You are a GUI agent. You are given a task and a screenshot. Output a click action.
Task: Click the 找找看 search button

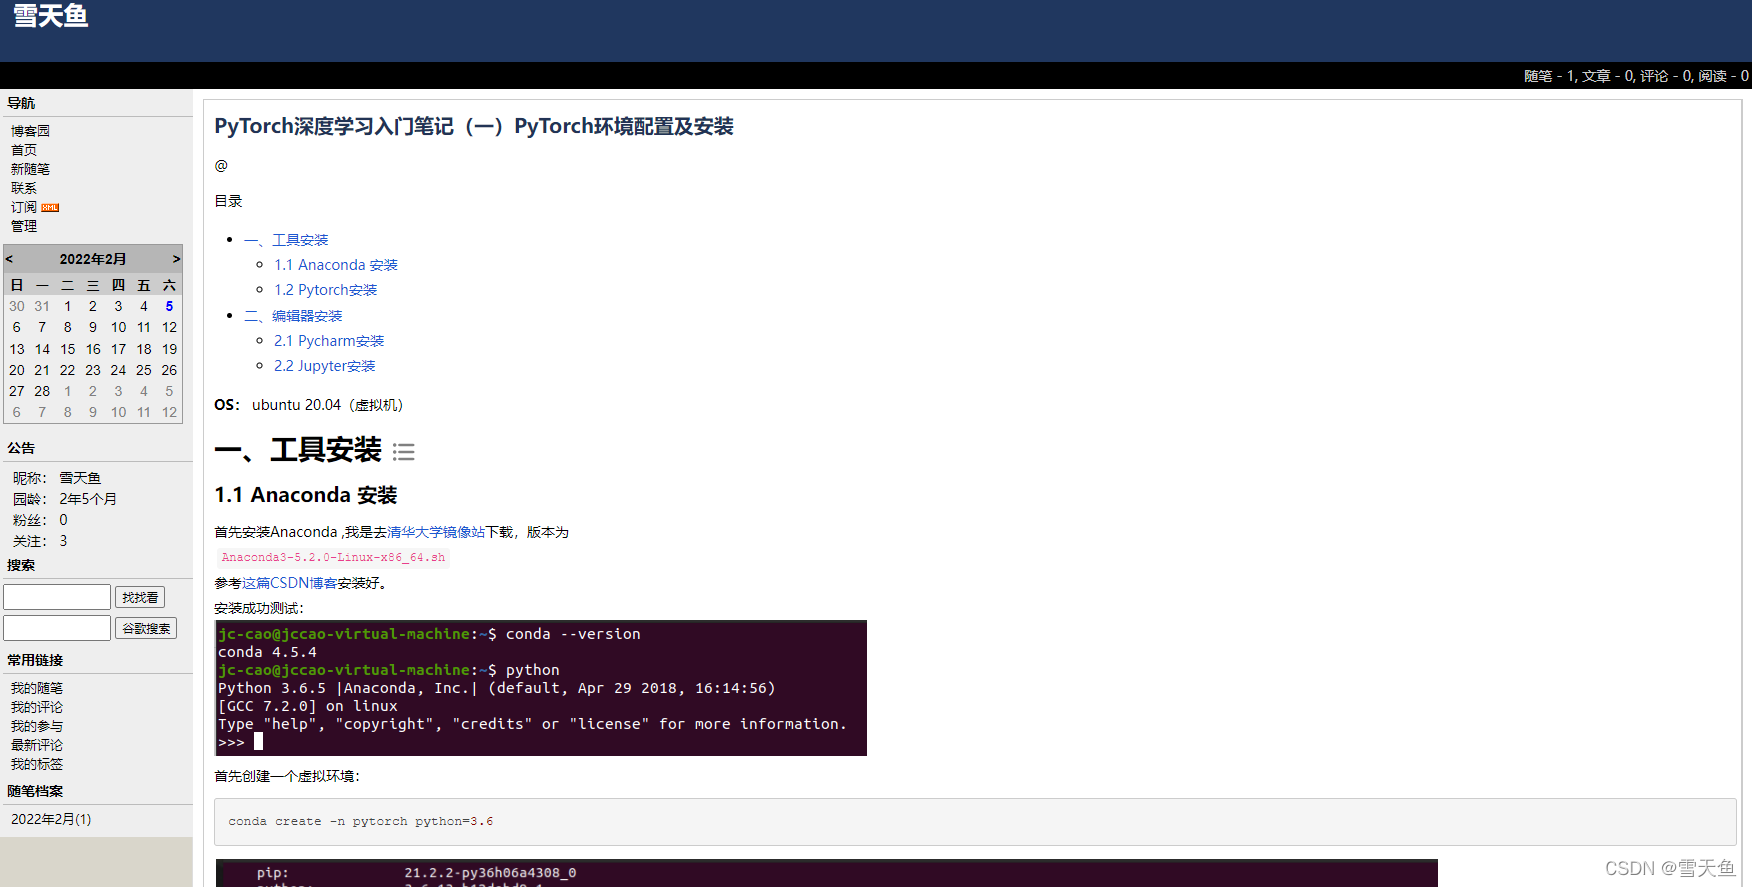click(140, 597)
